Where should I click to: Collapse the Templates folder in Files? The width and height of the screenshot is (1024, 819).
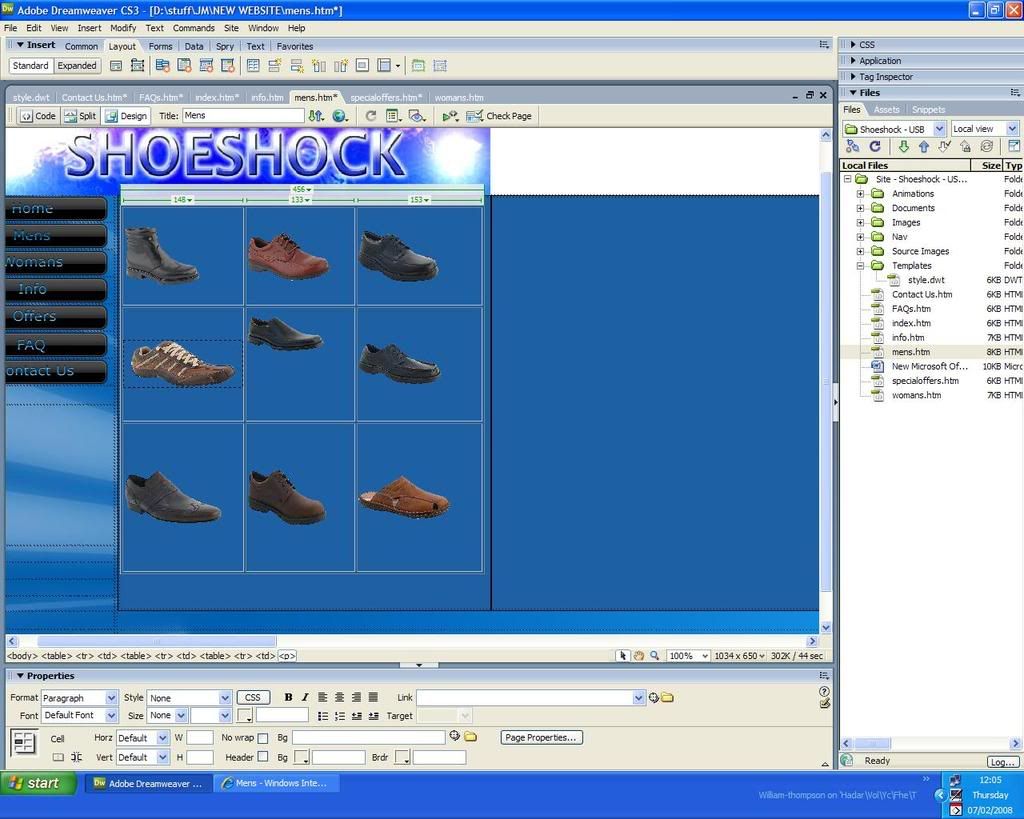[860, 265]
